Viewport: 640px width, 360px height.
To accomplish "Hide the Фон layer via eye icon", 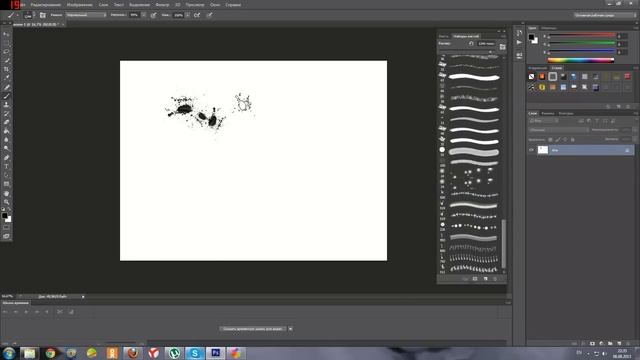I will pyautogui.click(x=531, y=150).
